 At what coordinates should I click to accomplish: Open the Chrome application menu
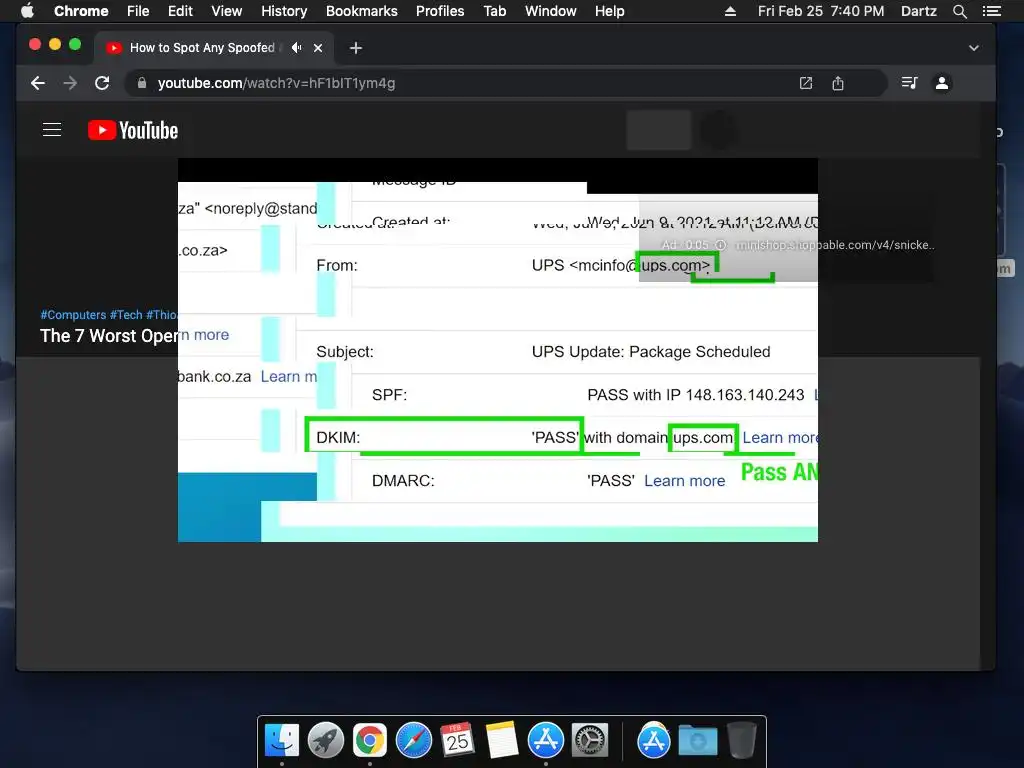(81, 11)
